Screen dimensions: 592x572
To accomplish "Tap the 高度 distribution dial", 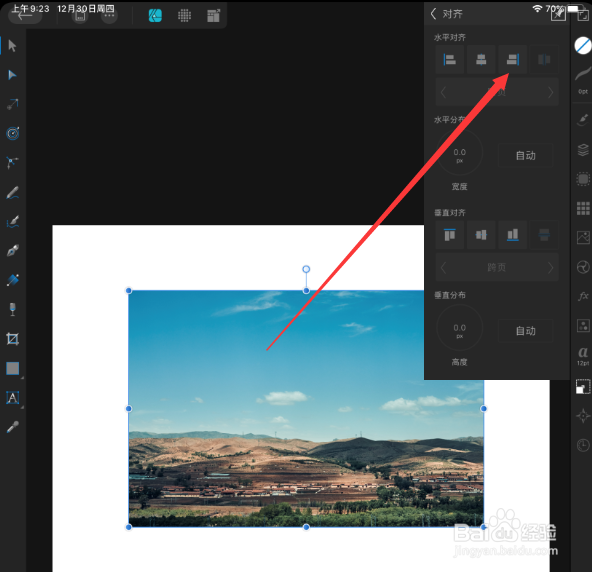I will pyautogui.click(x=459, y=328).
